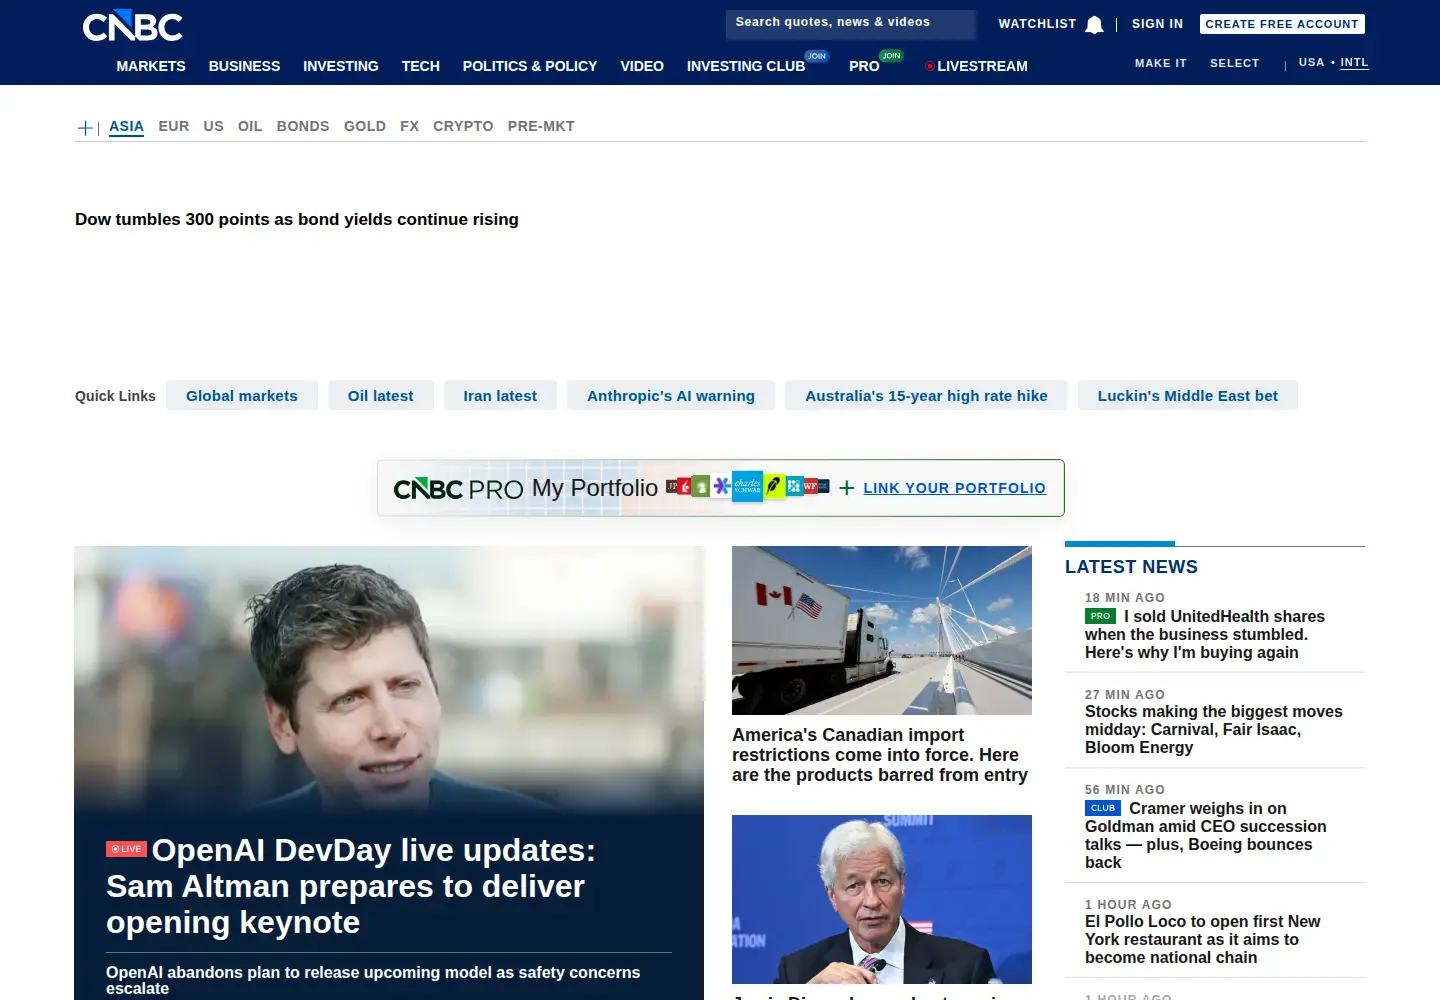Open the Investing menu
Screen dimensions: 1440x1000
[341, 66]
